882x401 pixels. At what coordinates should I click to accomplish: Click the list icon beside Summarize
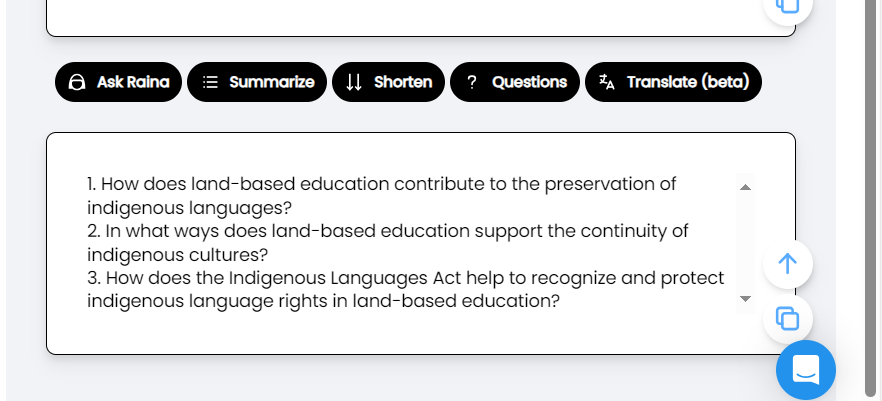(x=210, y=83)
